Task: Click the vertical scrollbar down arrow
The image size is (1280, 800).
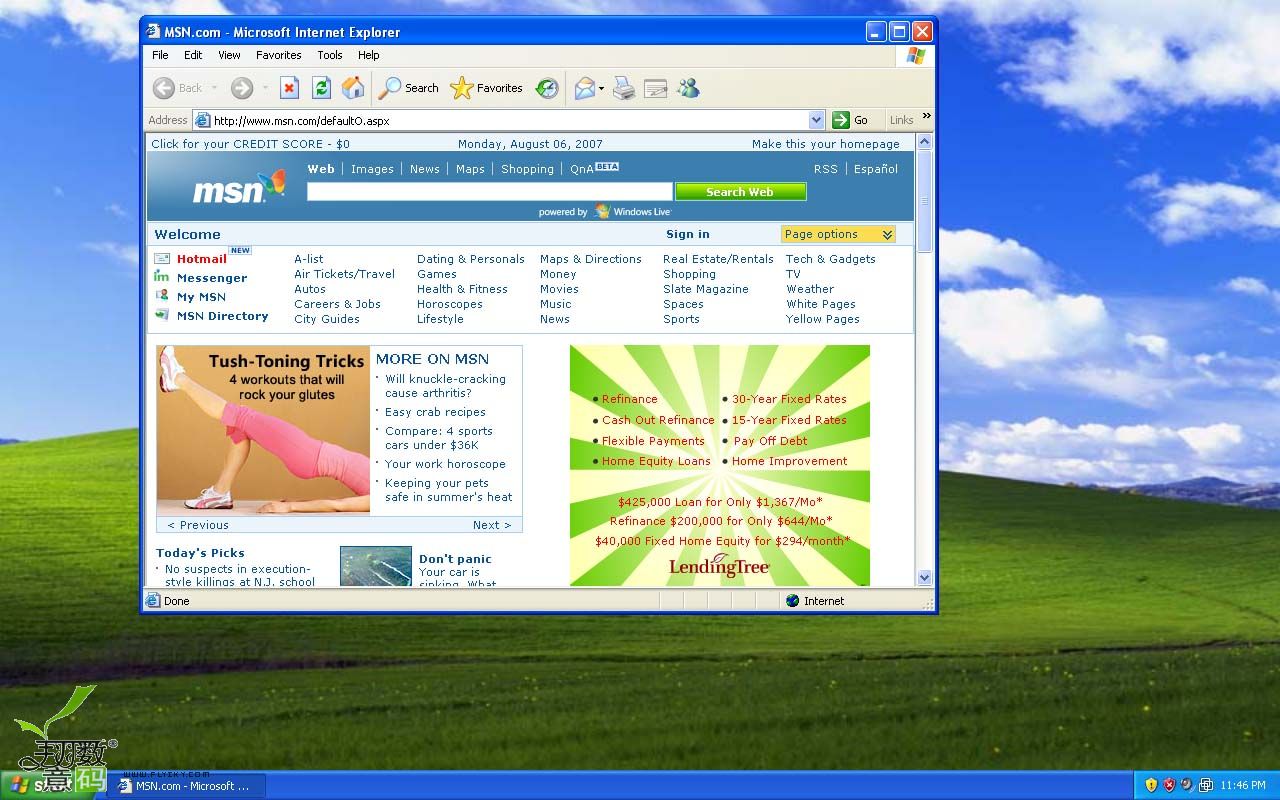Action: point(924,577)
